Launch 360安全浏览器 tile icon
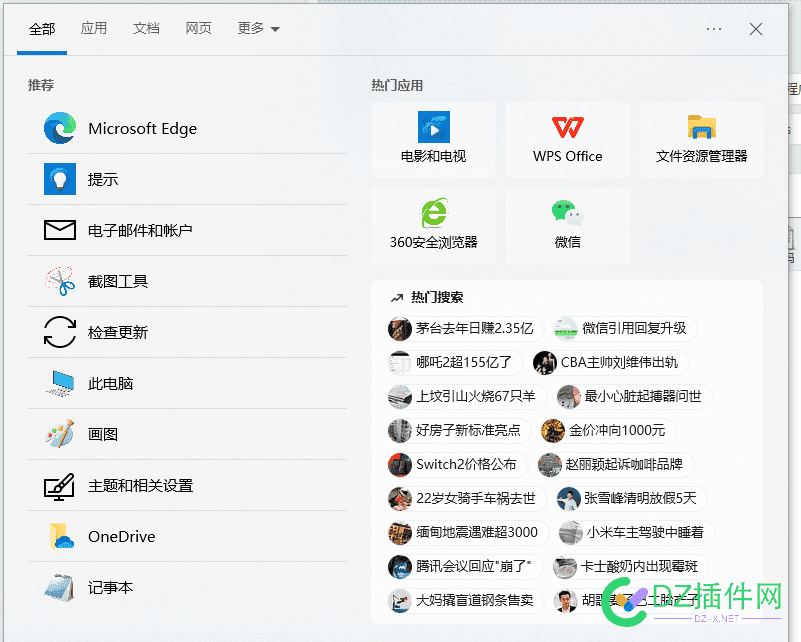 (x=434, y=212)
